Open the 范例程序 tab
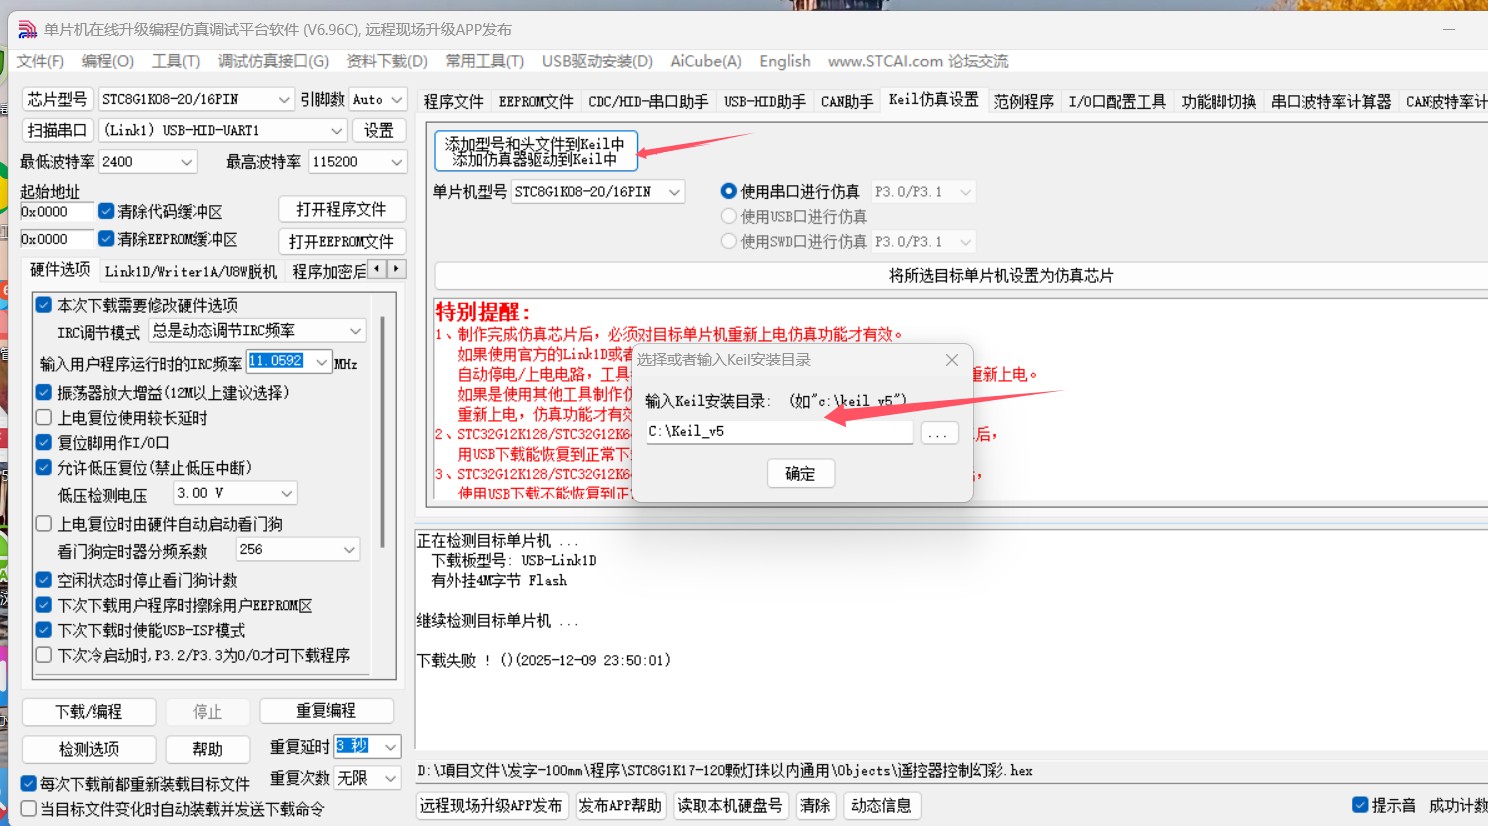This screenshot has height=826, width=1488. (x=1023, y=99)
